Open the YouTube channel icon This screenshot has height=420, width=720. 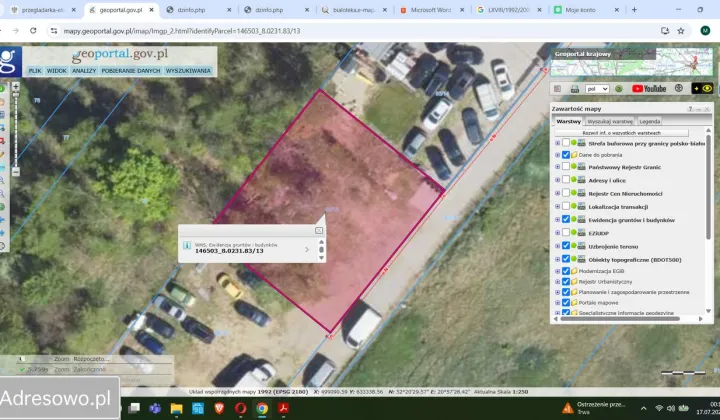pos(649,89)
